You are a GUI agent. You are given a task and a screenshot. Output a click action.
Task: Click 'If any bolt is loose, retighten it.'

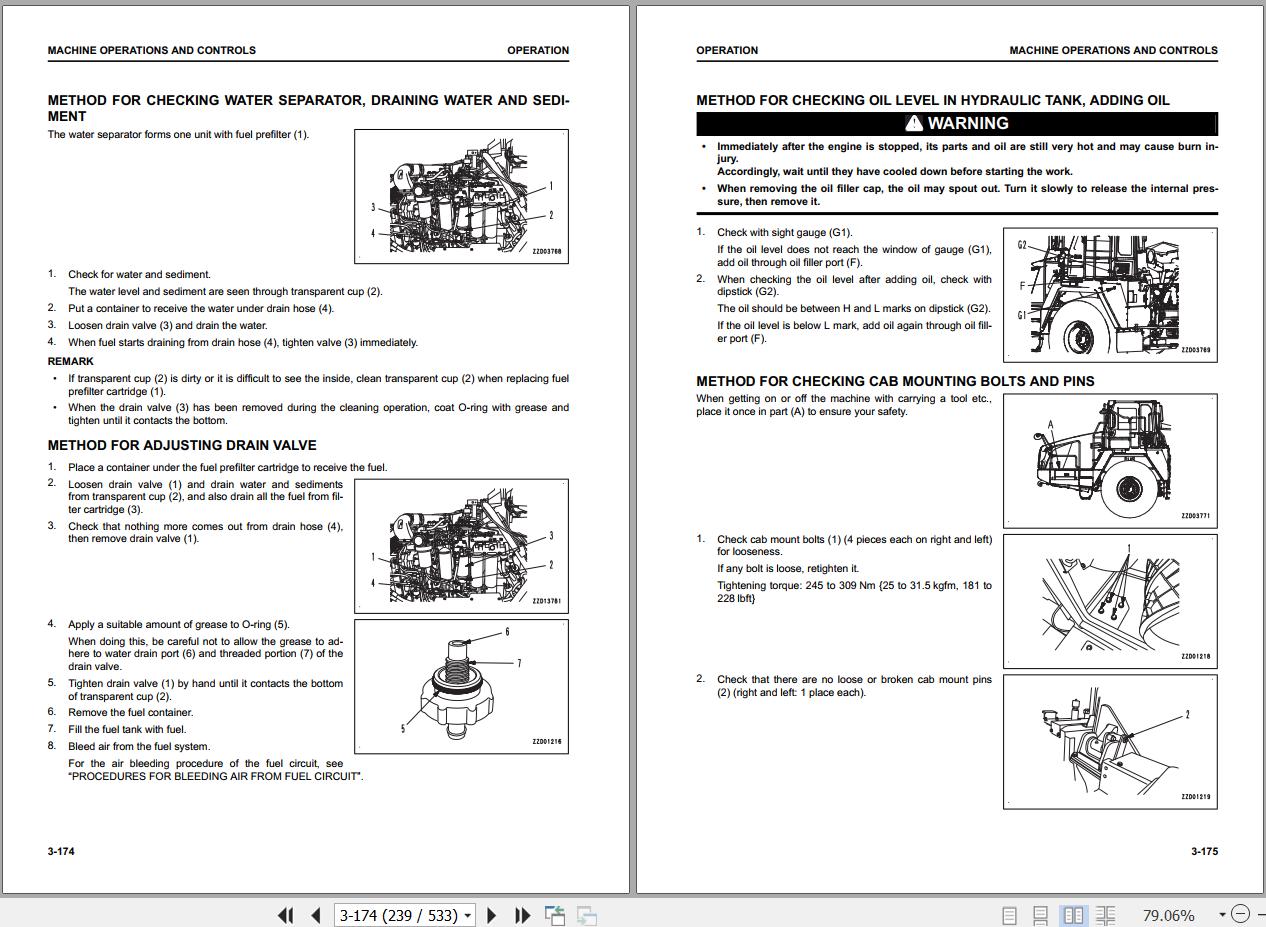[788, 568]
